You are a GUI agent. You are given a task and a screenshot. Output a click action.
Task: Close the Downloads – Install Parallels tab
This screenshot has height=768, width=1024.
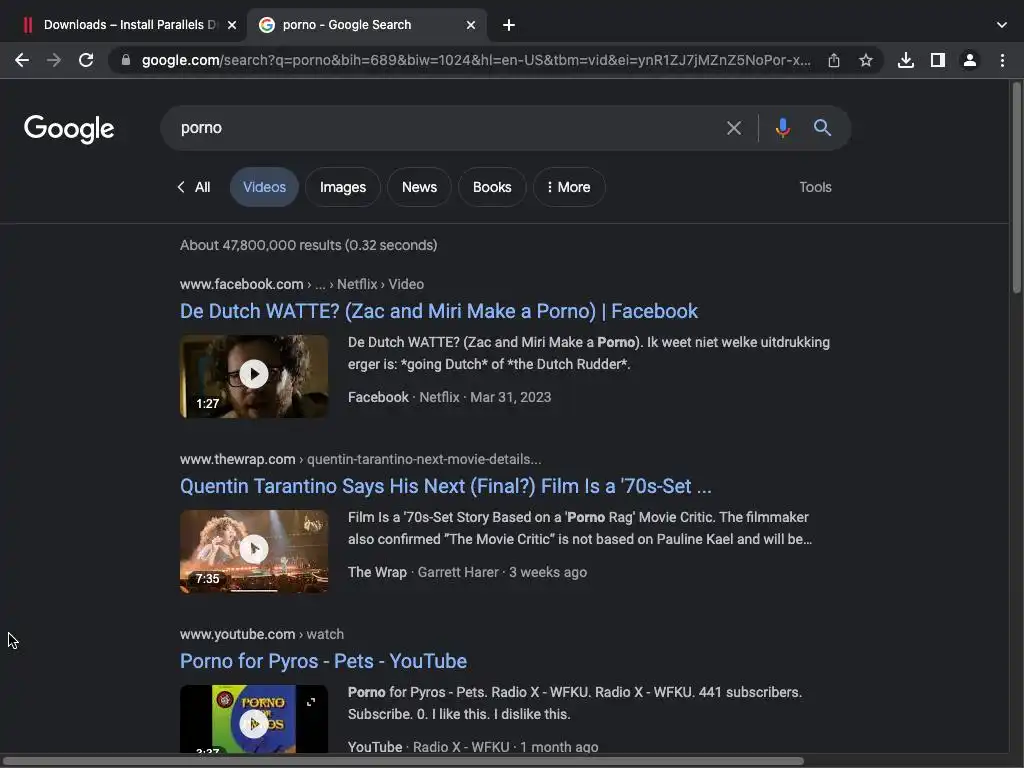[232, 25]
